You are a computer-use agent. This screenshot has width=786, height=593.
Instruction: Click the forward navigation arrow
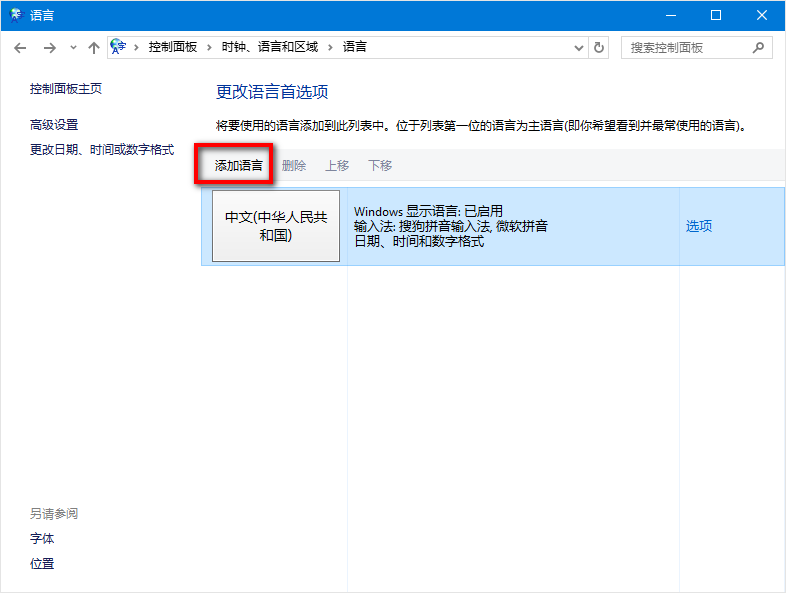[49, 47]
